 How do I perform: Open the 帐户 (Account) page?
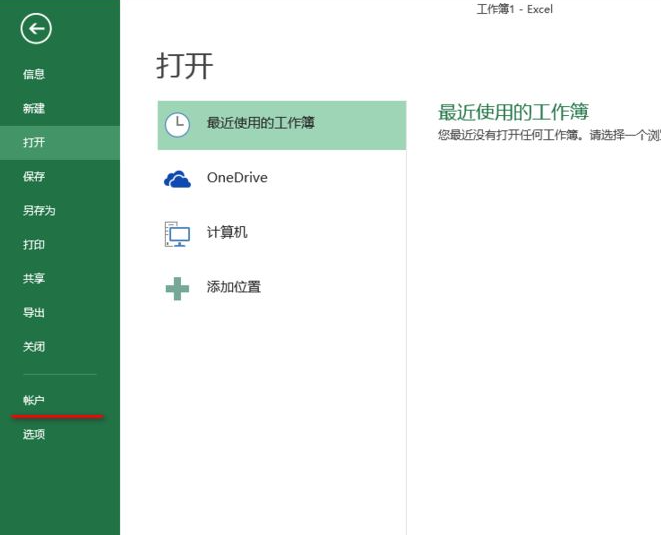click(34, 400)
